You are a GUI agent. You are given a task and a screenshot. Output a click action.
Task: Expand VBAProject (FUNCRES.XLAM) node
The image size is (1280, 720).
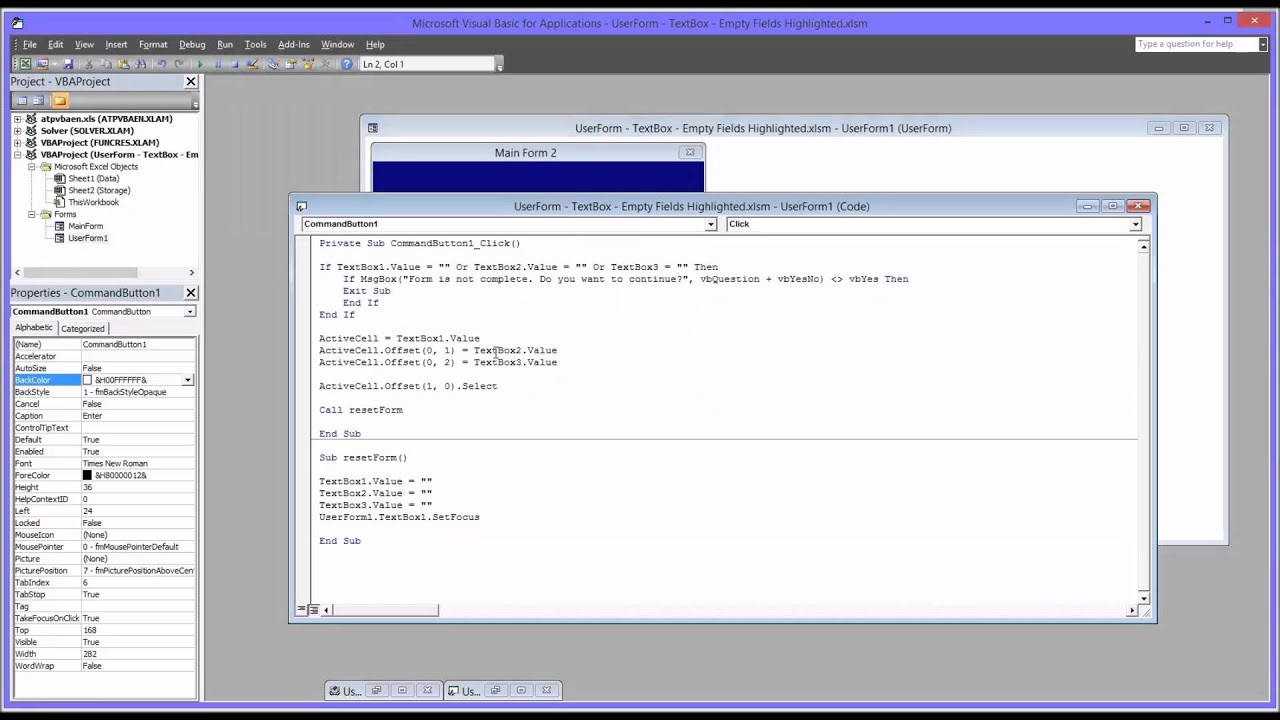click(17, 143)
